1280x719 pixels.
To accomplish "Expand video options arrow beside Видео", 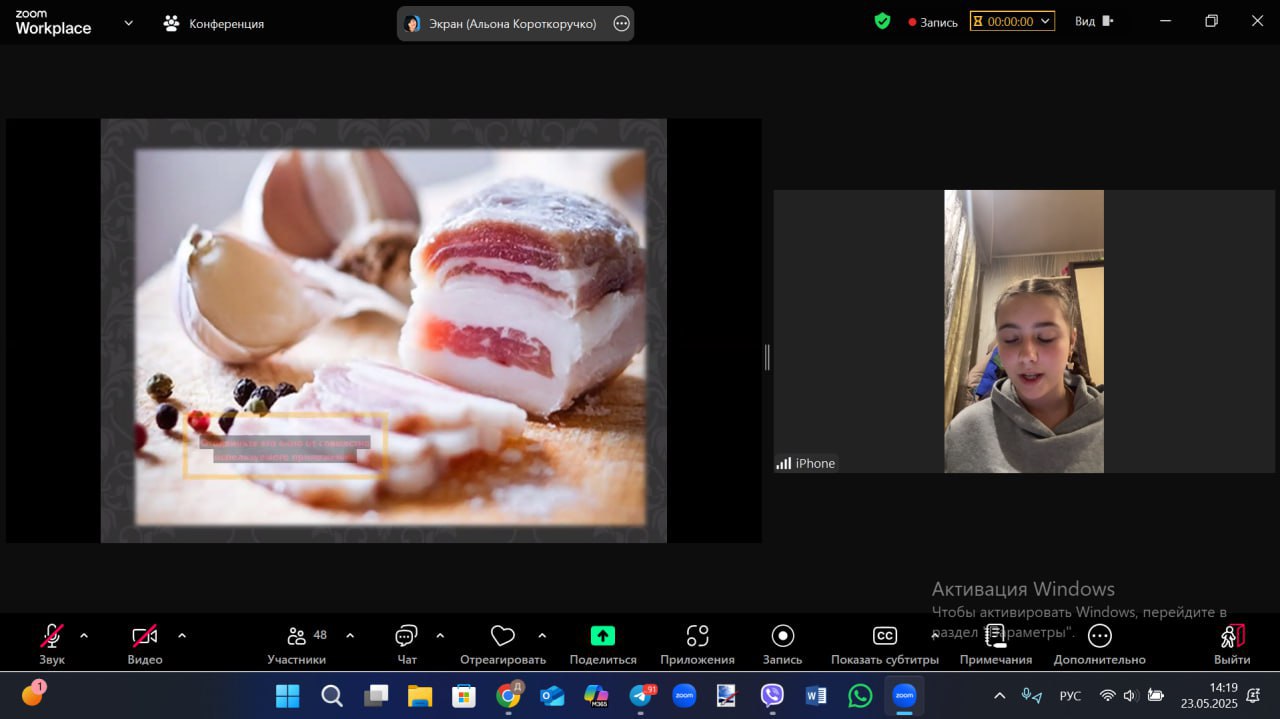I will (x=182, y=635).
